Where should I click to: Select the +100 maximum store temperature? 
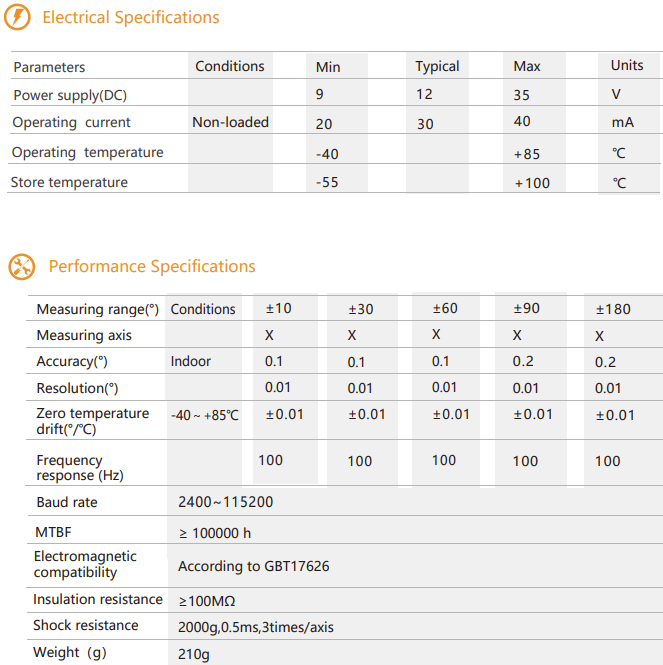tap(532, 183)
